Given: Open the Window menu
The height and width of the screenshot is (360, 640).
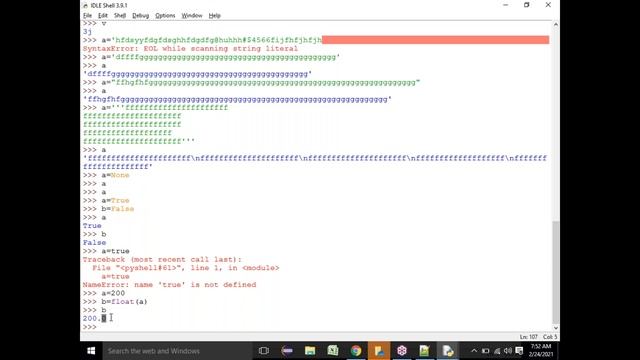Looking at the screenshot, I should tap(192, 16).
